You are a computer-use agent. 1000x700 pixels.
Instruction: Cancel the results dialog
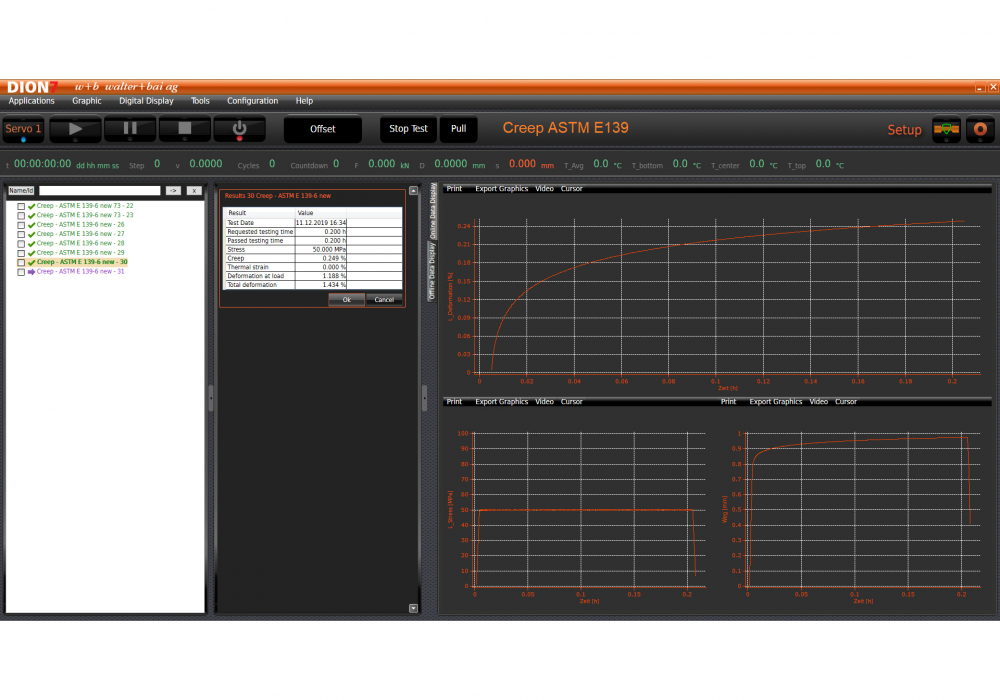point(384,300)
